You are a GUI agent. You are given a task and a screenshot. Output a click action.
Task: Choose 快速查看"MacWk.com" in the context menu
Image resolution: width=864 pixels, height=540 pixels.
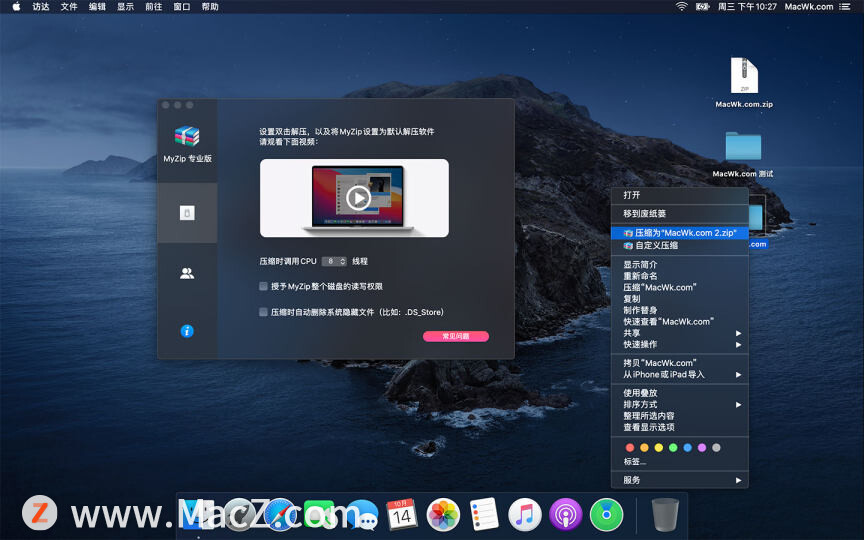point(679,322)
